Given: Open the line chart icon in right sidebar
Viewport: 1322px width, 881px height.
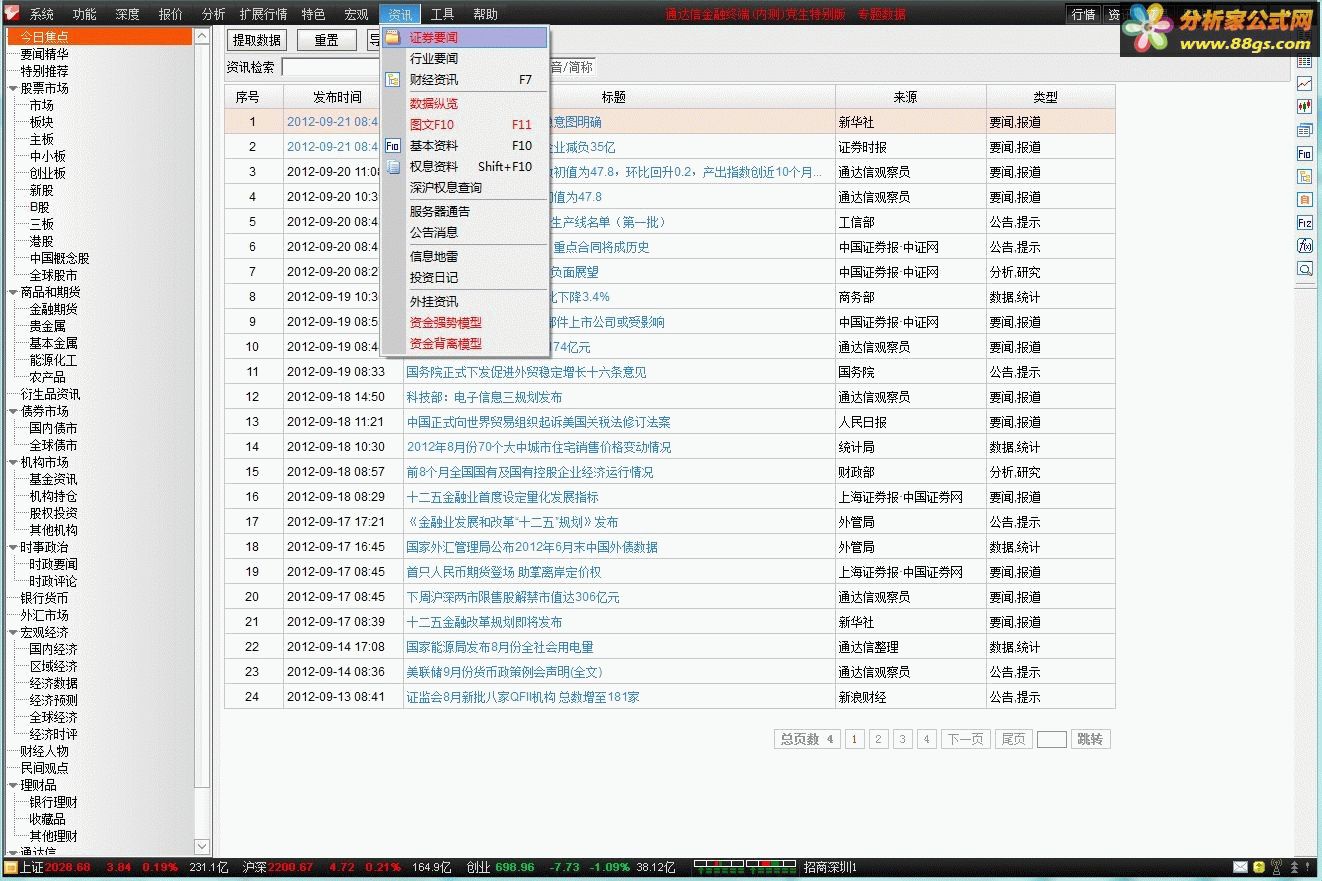Looking at the screenshot, I should click(1304, 84).
